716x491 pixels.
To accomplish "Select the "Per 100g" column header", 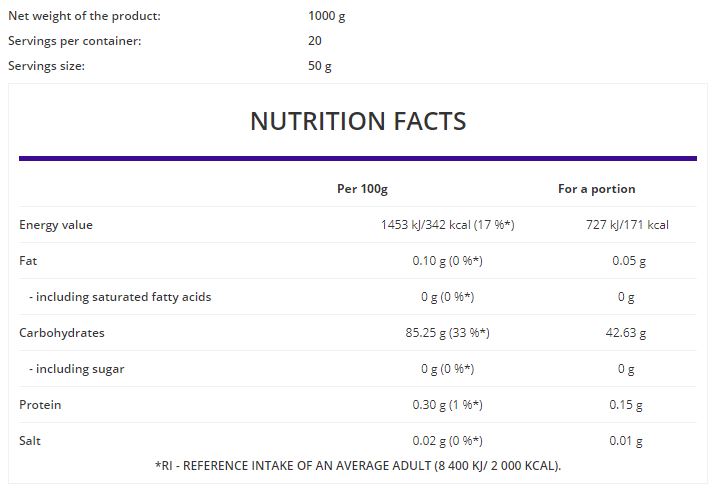I will click(x=362, y=188).
